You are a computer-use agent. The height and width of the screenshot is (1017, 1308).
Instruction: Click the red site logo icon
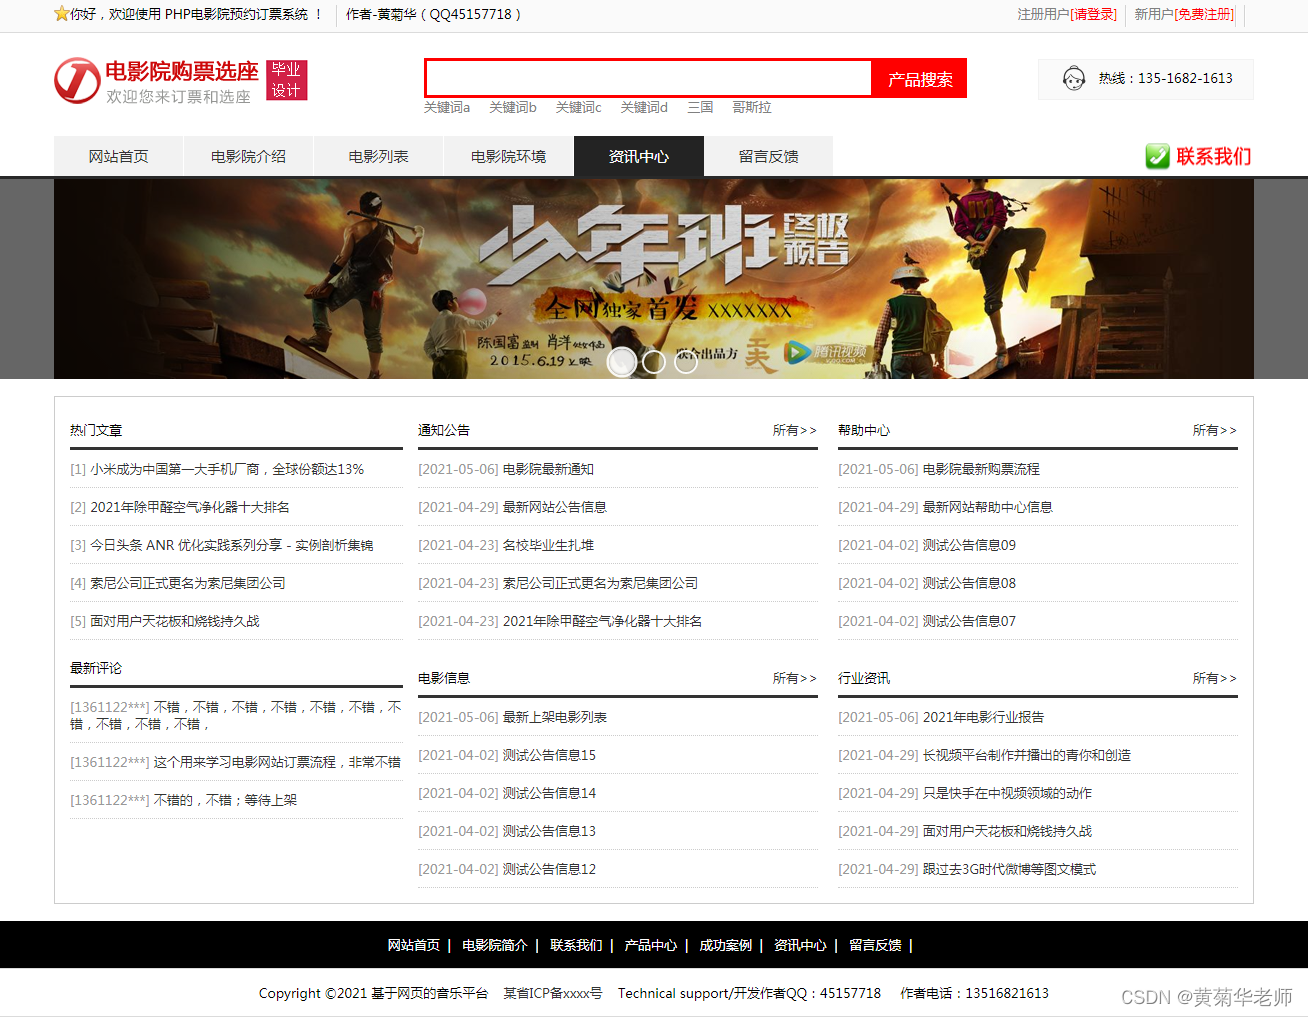pyautogui.click(x=77, y=80)
